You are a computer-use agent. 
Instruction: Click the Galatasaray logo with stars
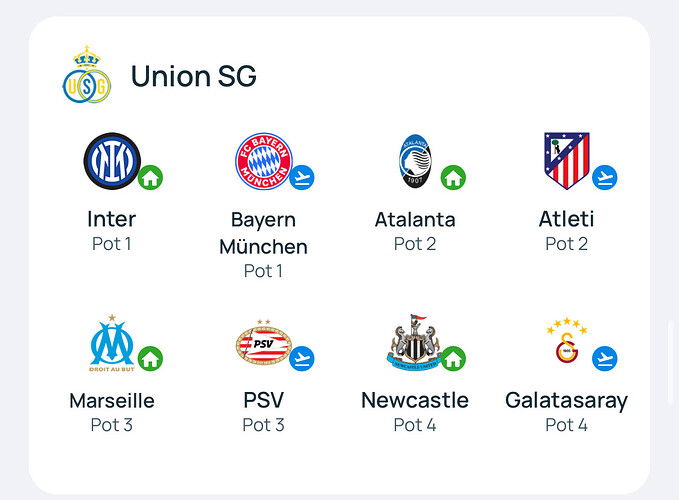click(x=566, y=341)
